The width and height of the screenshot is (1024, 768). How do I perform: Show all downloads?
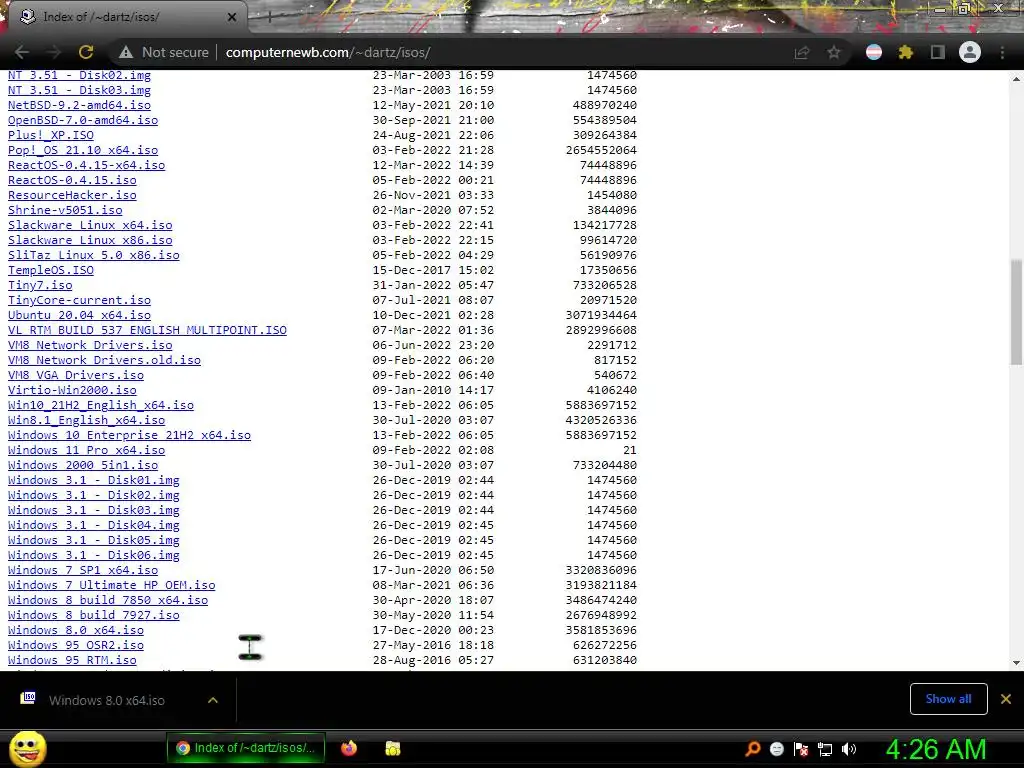948,699
